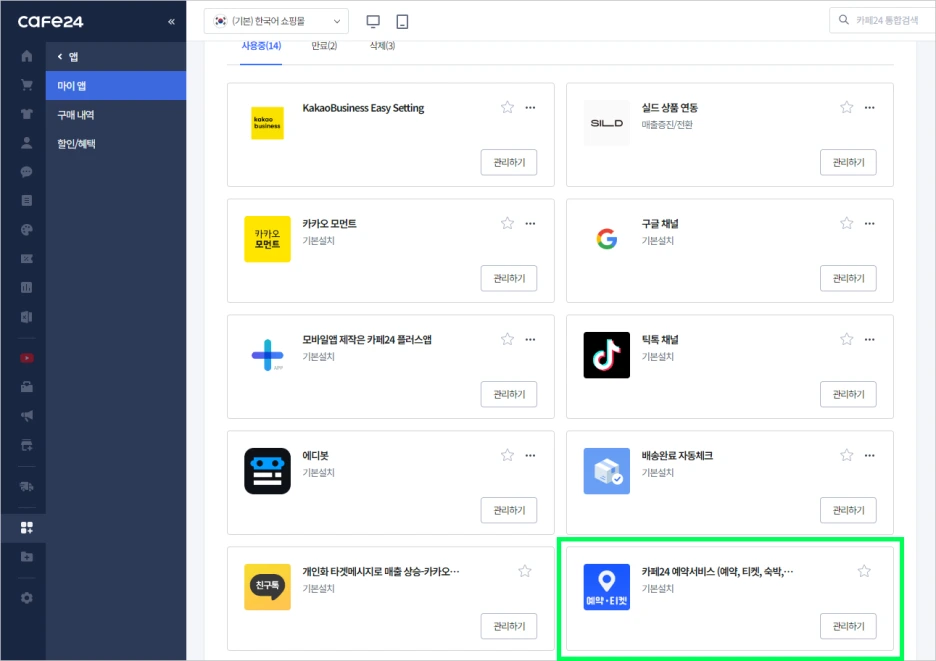Open more options for 구글 채널

pyautogui.click(x=870, y=223)
